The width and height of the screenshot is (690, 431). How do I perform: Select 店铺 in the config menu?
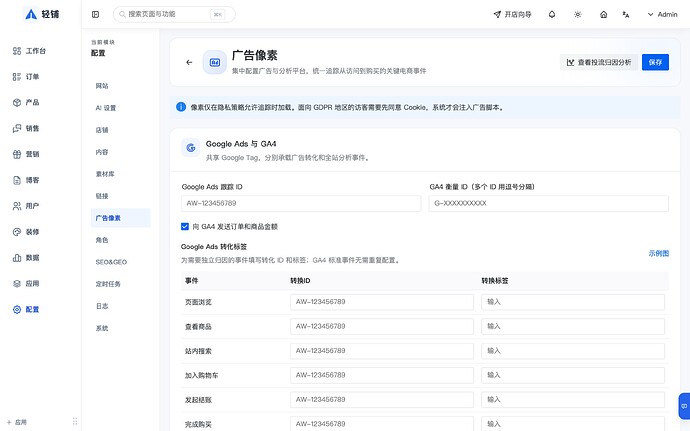(x=121, y=130)
